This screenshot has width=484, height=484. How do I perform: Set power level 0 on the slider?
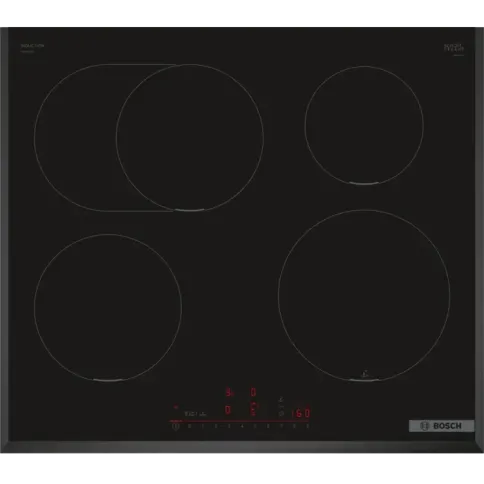pos(189,426)
